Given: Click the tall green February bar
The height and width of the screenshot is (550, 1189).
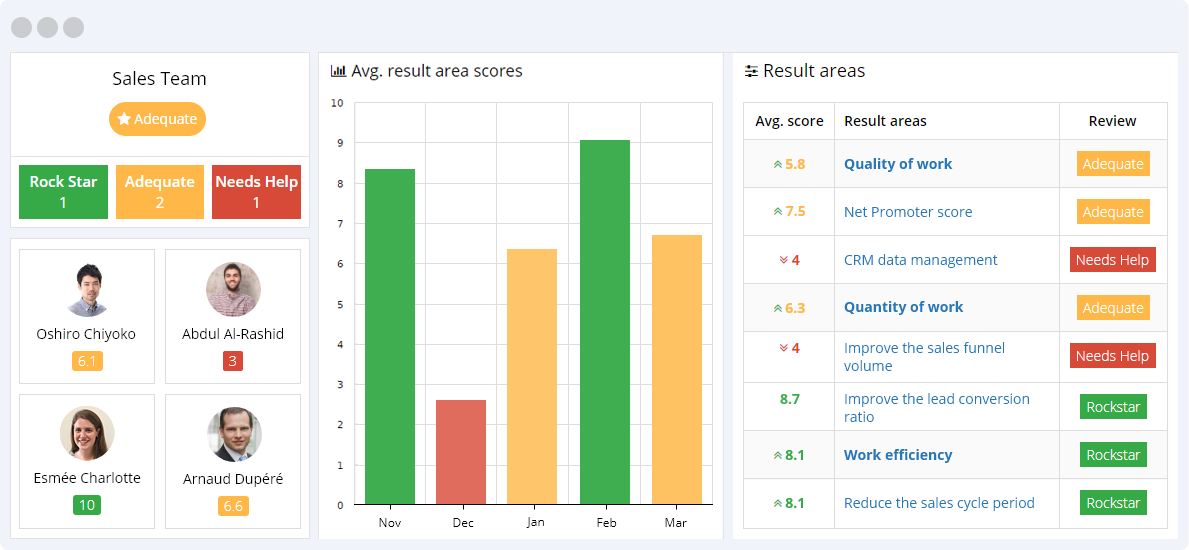Looking at the screenshot, I should (x=605, y=322).
